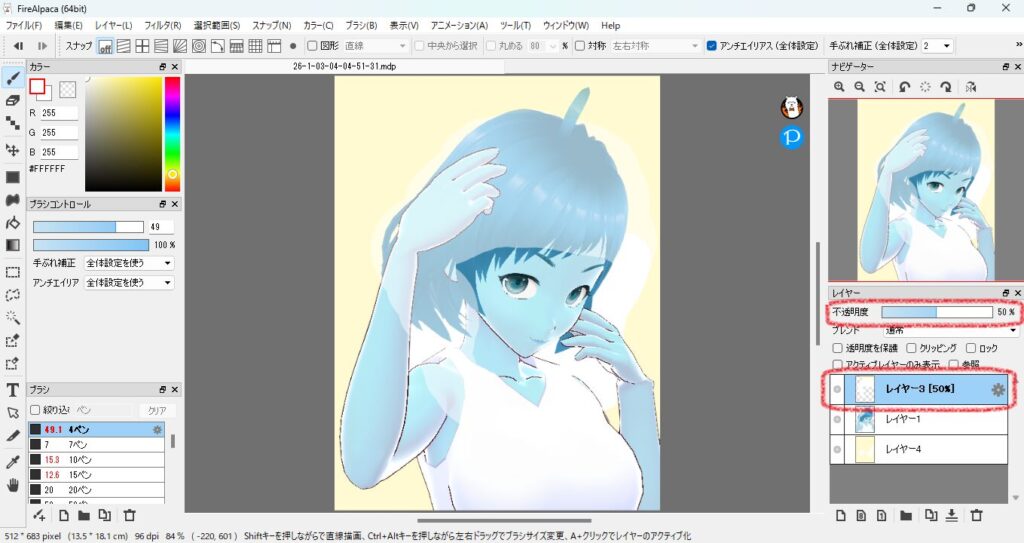
Task: Select the Magic Wand tool
Action: point(12,318)
